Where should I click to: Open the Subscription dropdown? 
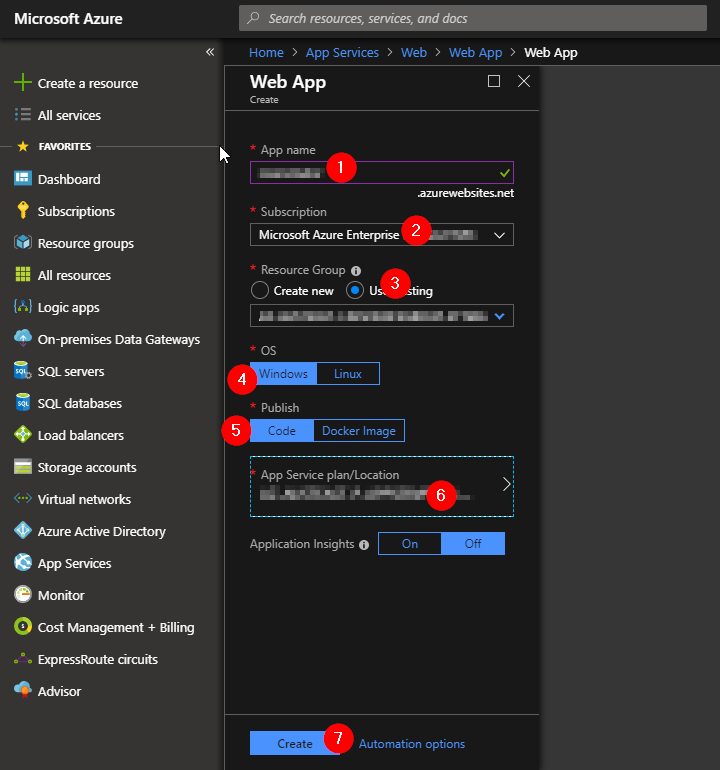382,235
